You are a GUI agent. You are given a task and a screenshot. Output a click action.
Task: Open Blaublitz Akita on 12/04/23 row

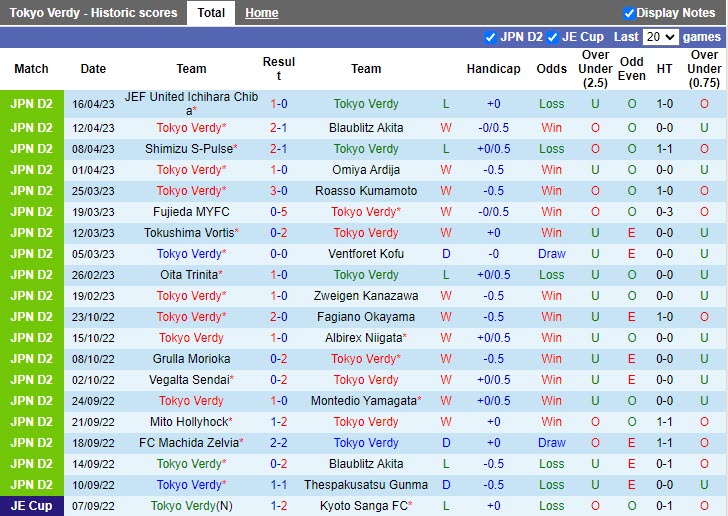pos(366,128)
